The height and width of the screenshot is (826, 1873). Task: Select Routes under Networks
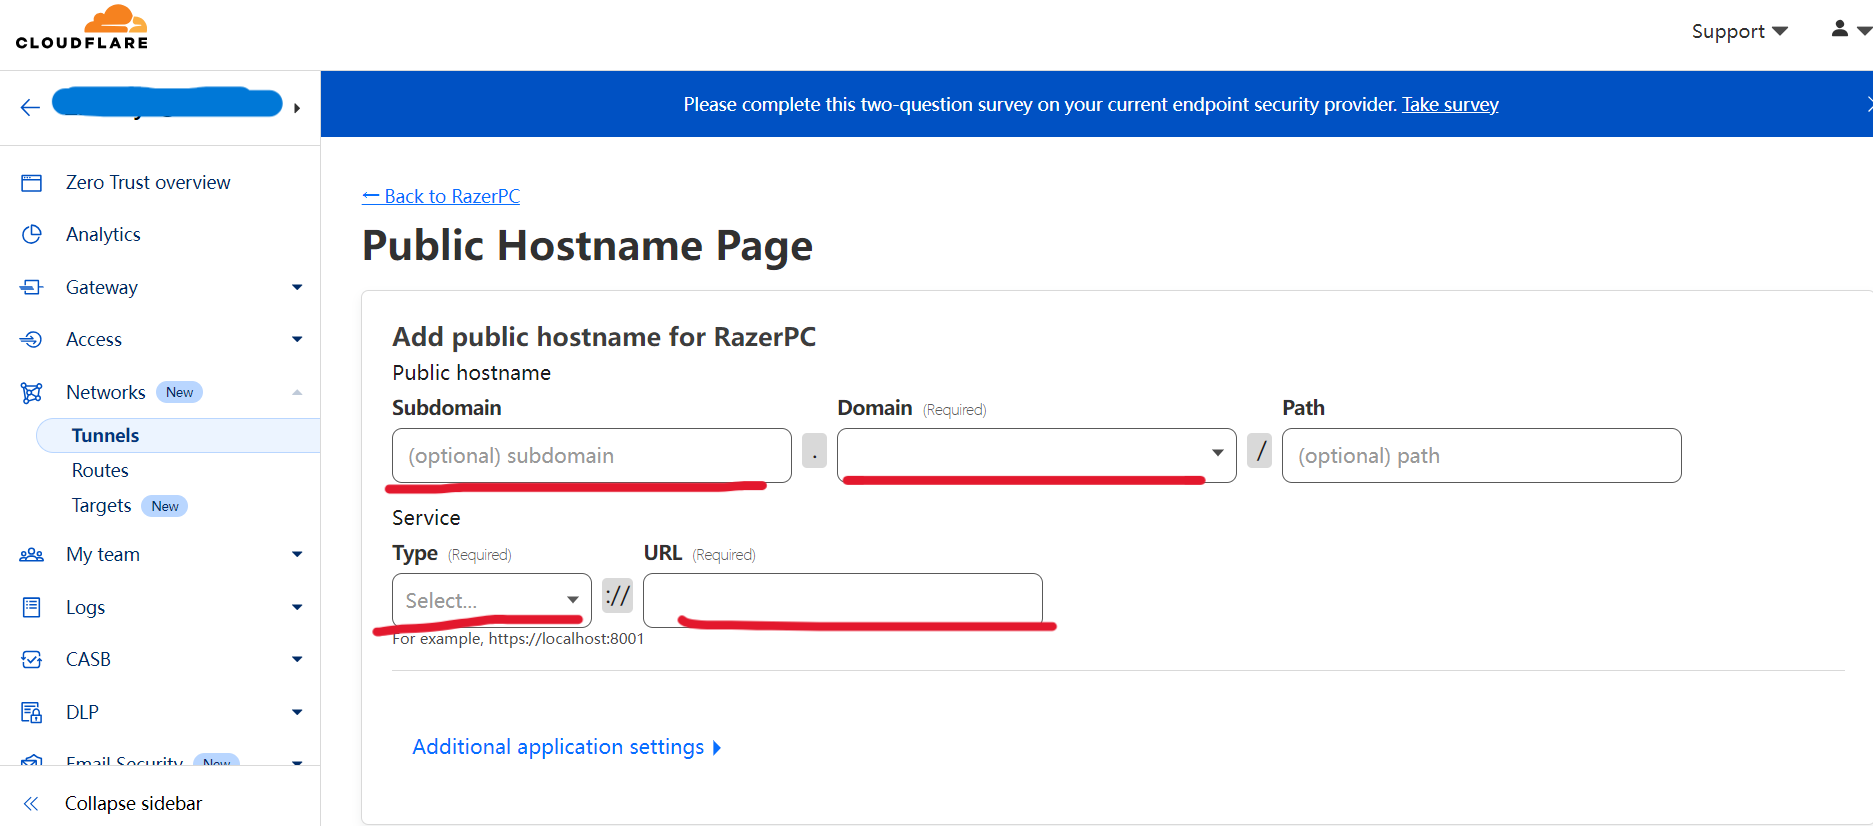click(x=100, y=470)
